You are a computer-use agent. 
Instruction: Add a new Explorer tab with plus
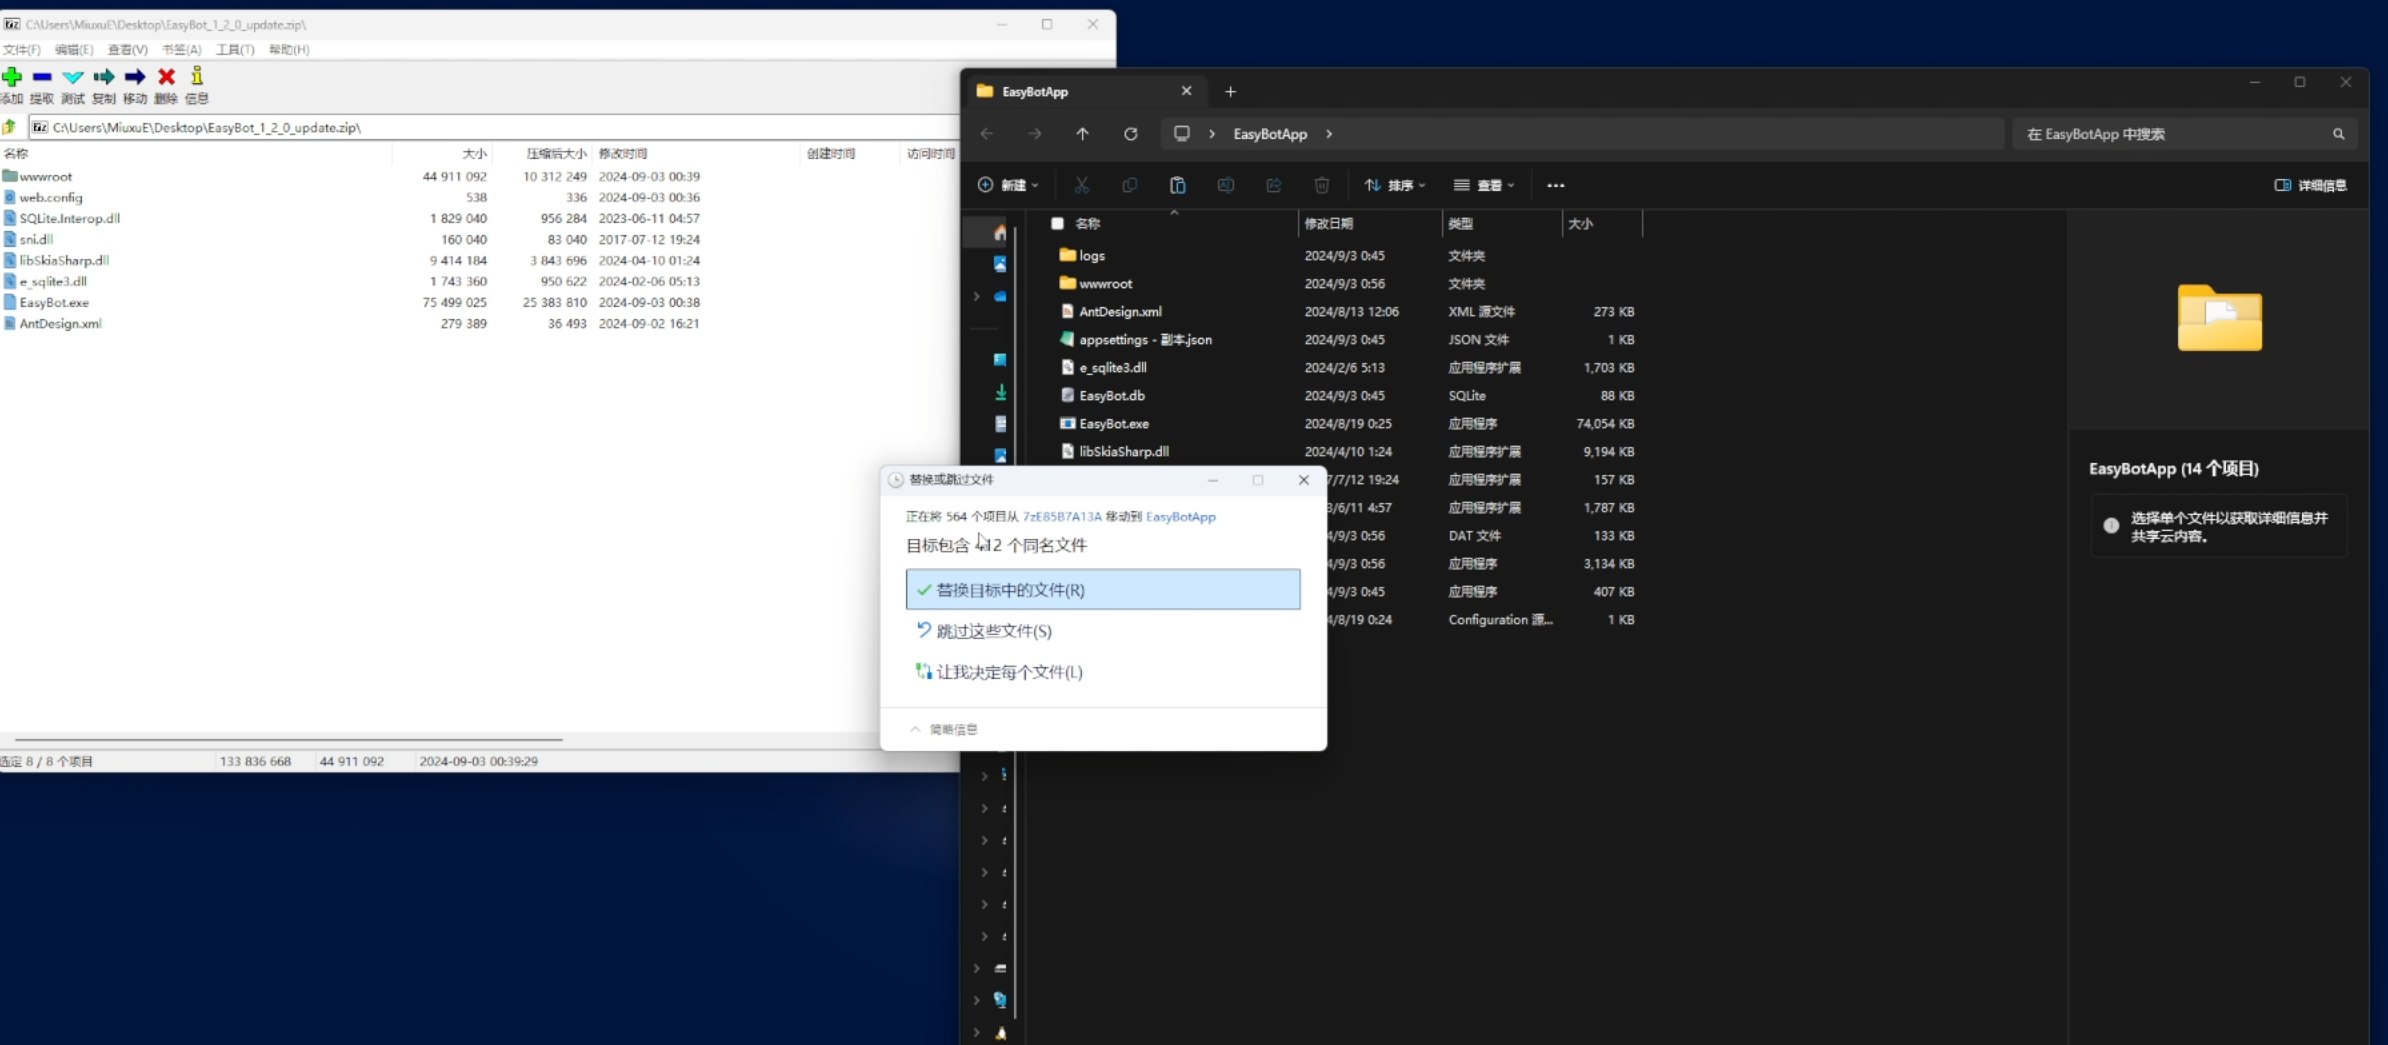click(x=1231, y=92)
